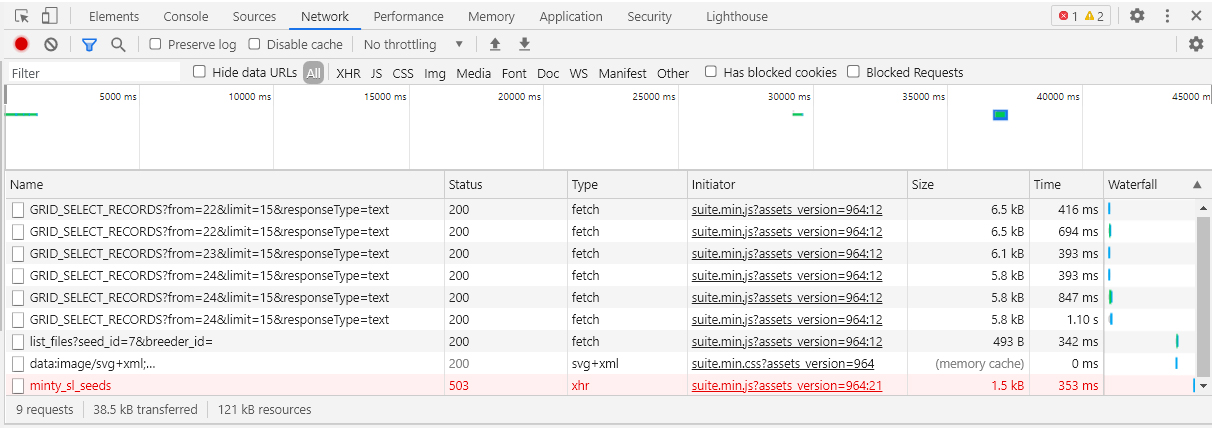Clear the network log
The image size is (1212, 428).
pyautogui.click(x=51, y=44)
